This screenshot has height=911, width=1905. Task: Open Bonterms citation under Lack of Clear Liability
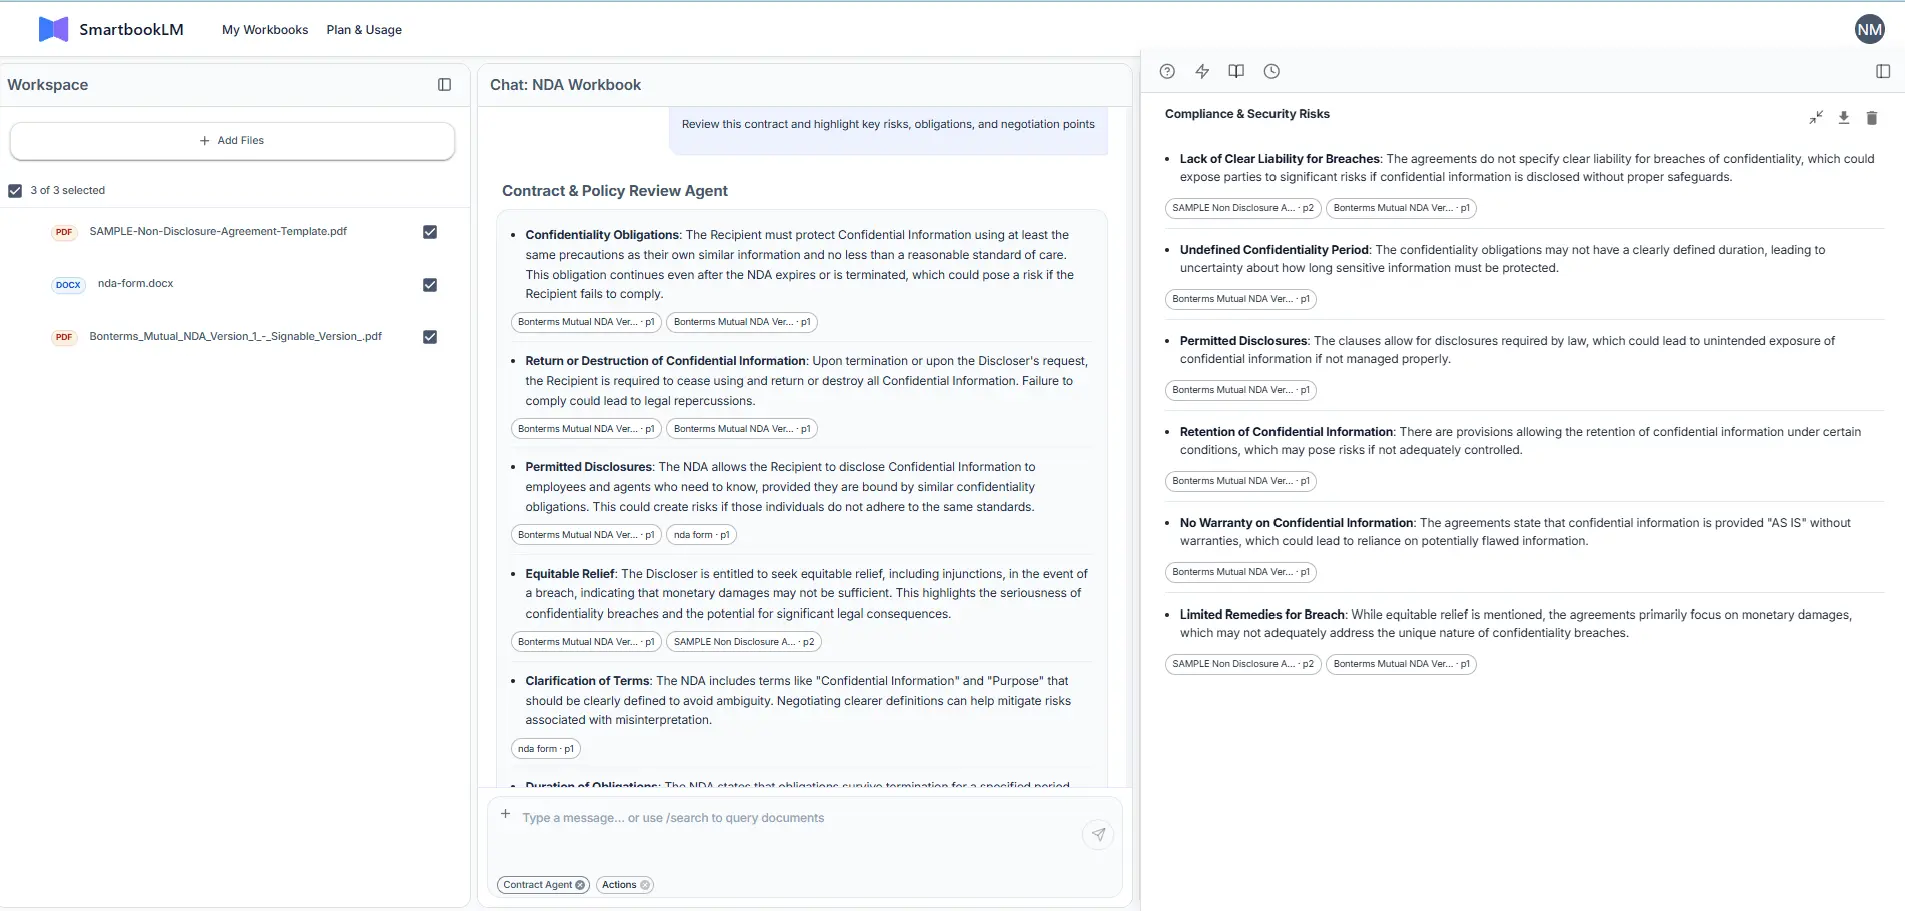(x=1402, y=208)
